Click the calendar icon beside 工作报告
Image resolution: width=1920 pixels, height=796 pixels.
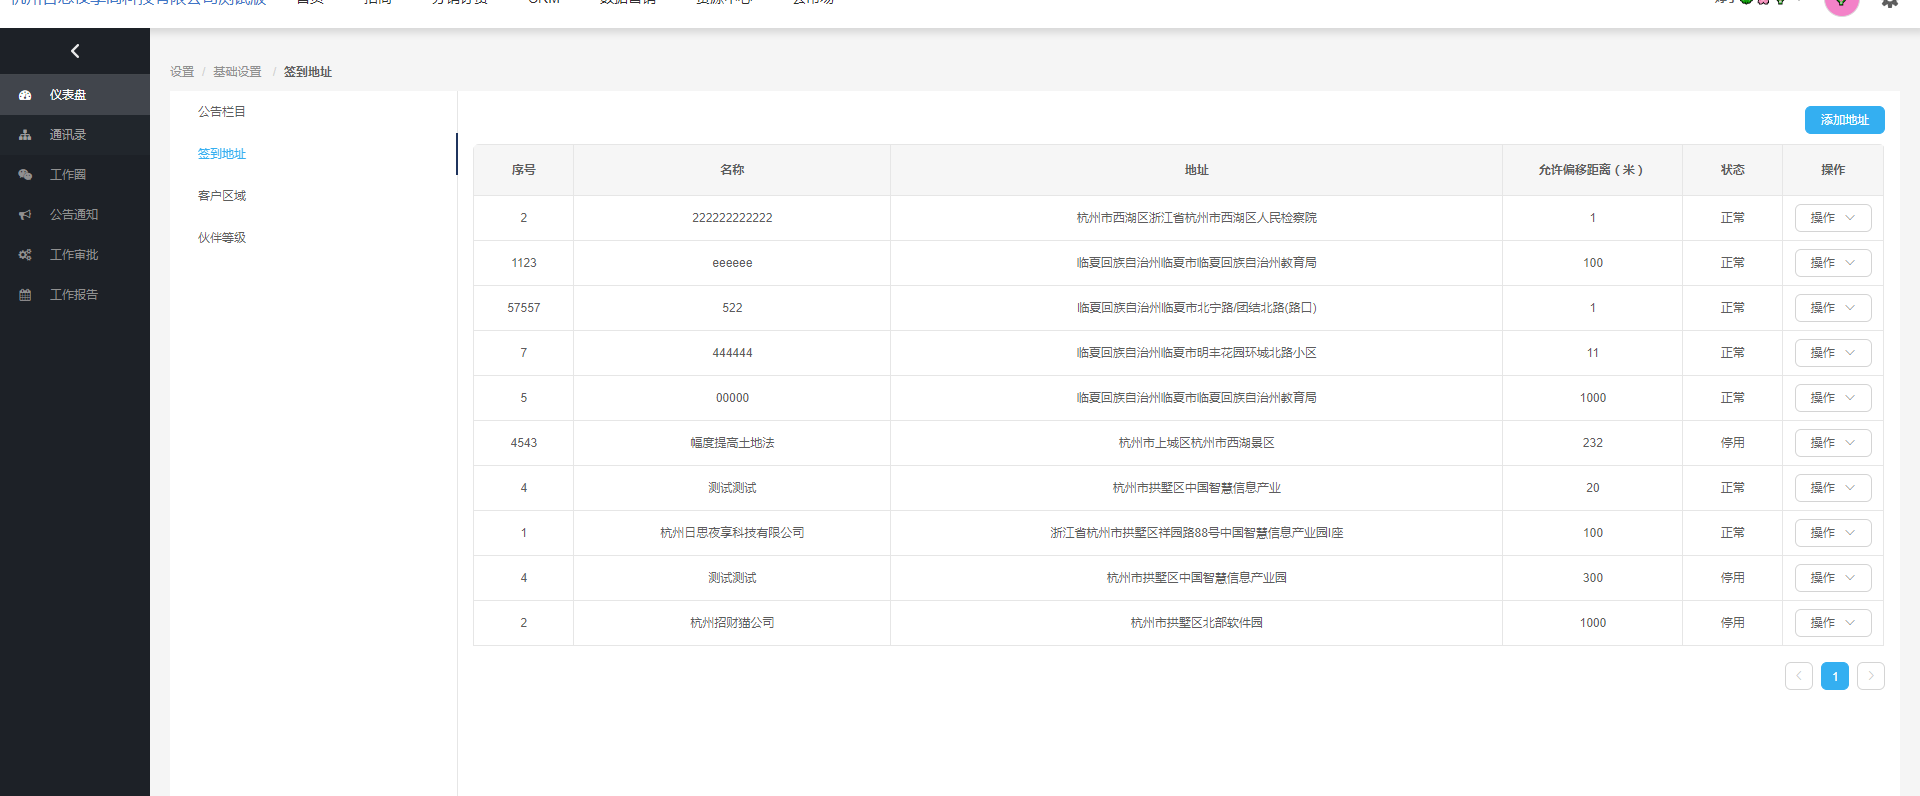[25, 295]
